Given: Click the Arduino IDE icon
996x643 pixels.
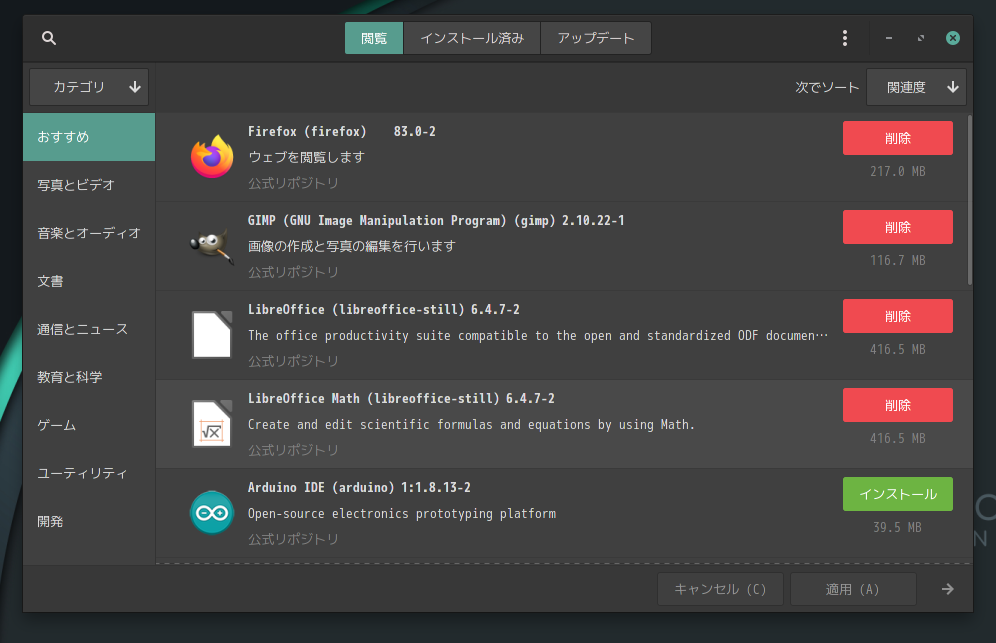Looking at the screenshot, I should [x=212, y=513].
